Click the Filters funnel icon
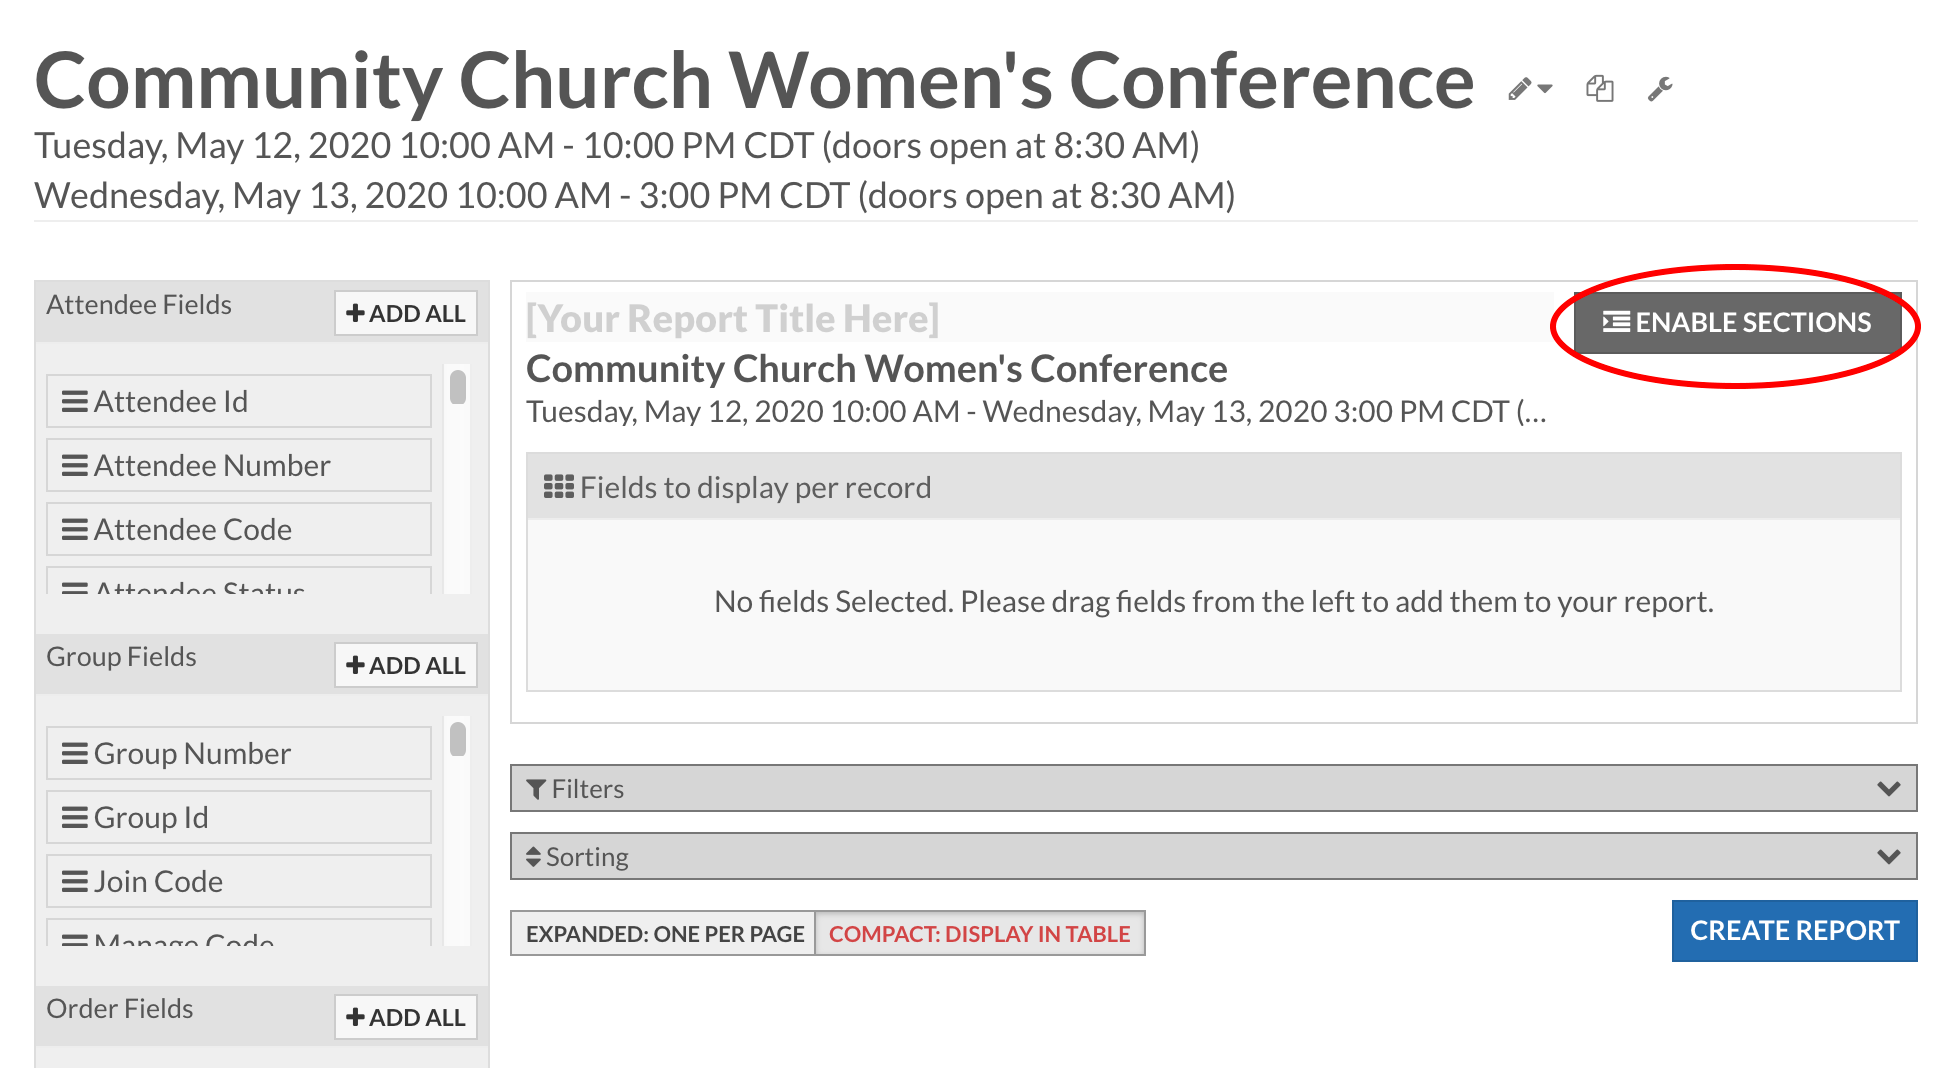This screenshot has height=1068, width=1952. point(537,789)
